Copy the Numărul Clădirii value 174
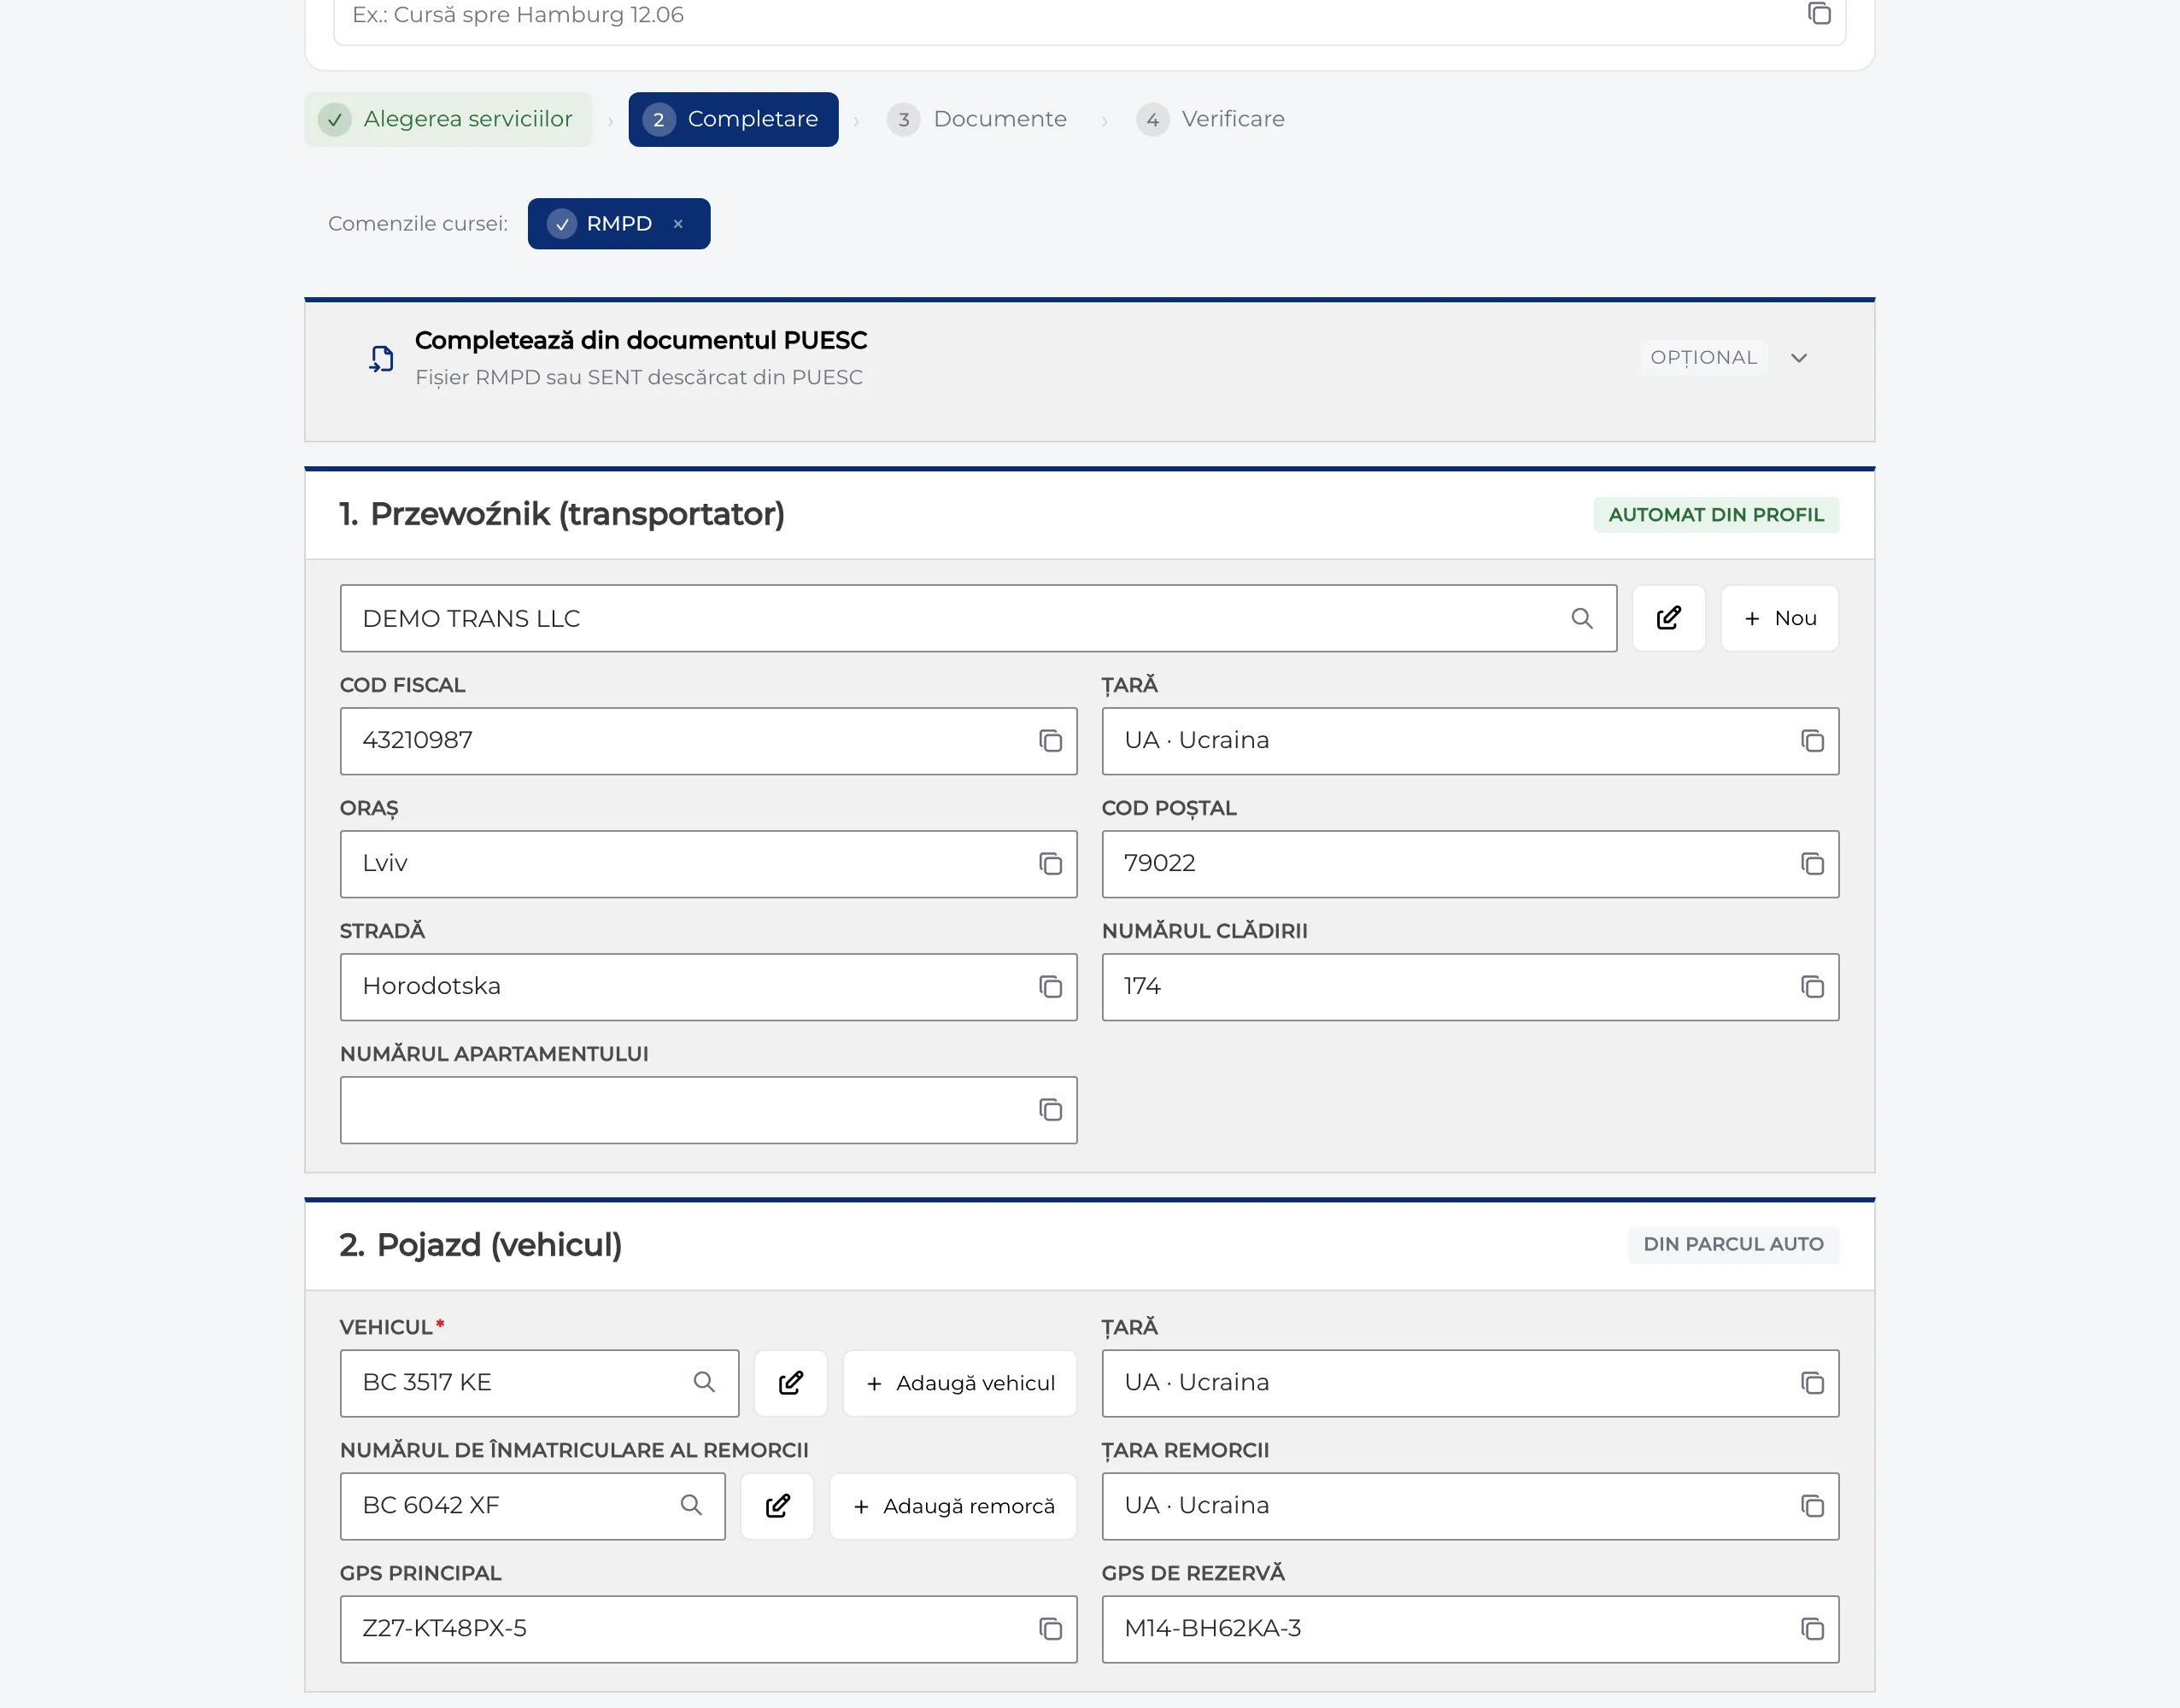 point(1812,987)
